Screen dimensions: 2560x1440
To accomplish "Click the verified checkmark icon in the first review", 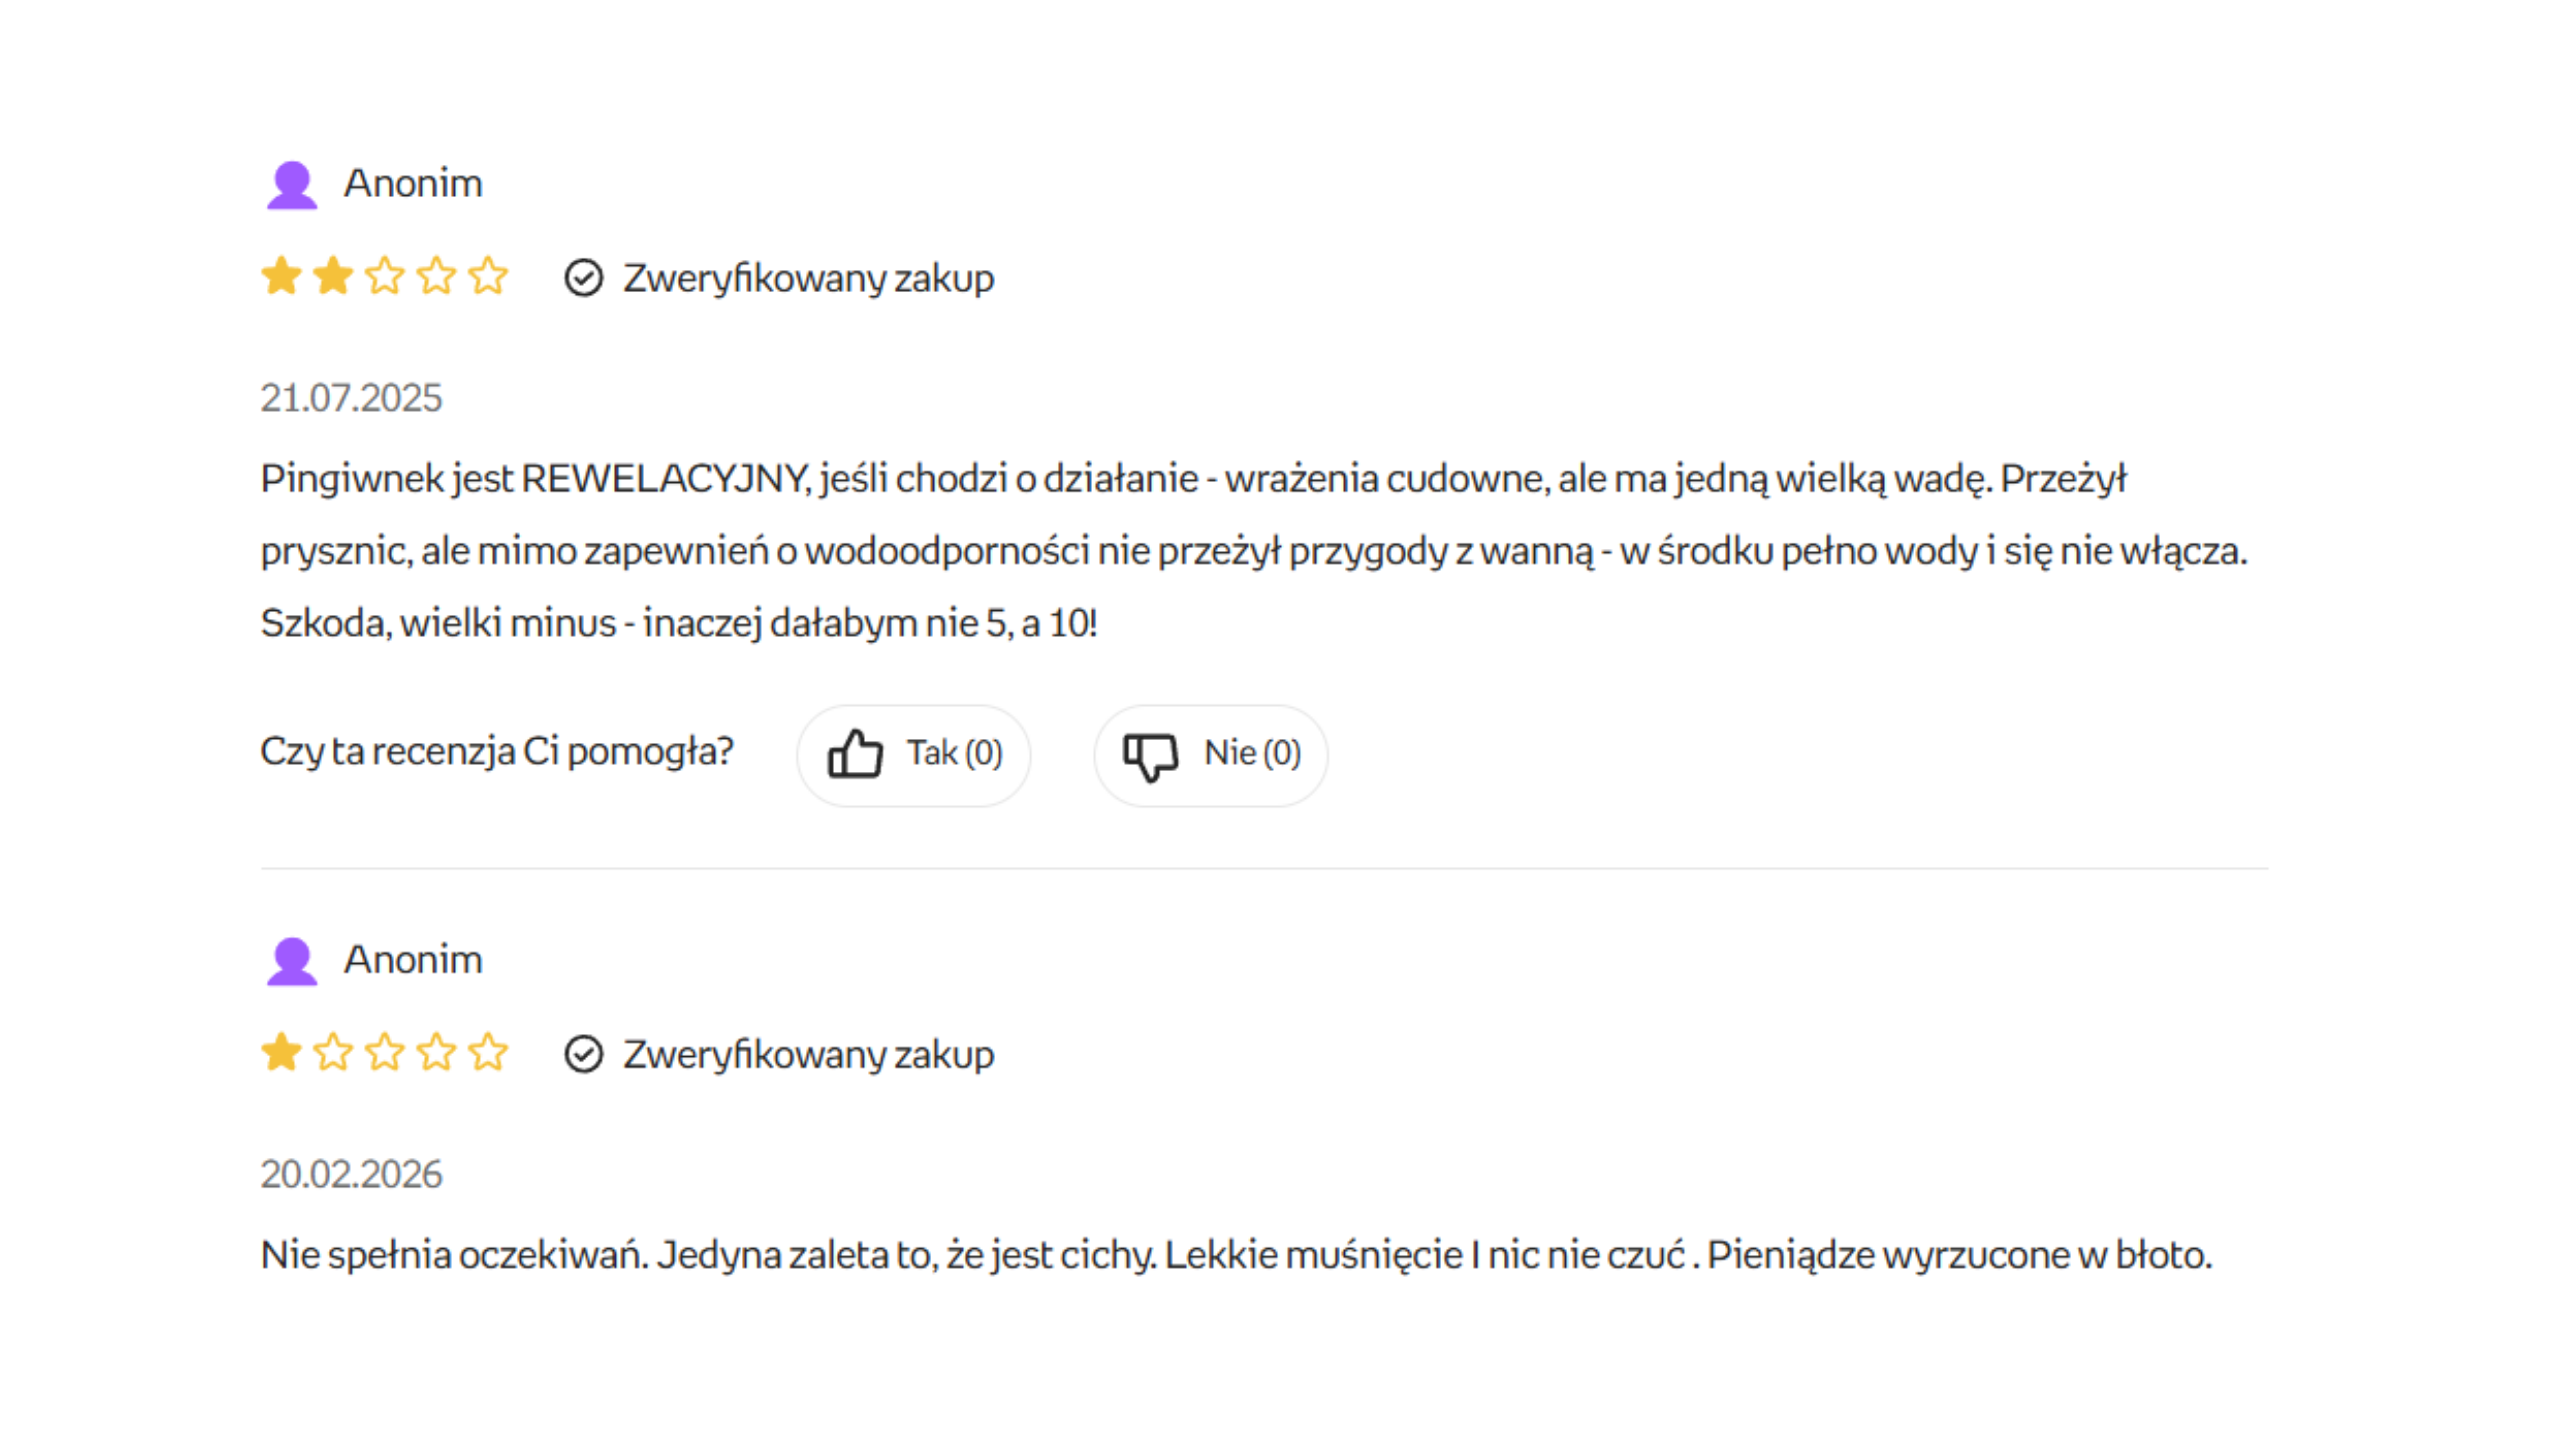I will [x=583, y=278].
